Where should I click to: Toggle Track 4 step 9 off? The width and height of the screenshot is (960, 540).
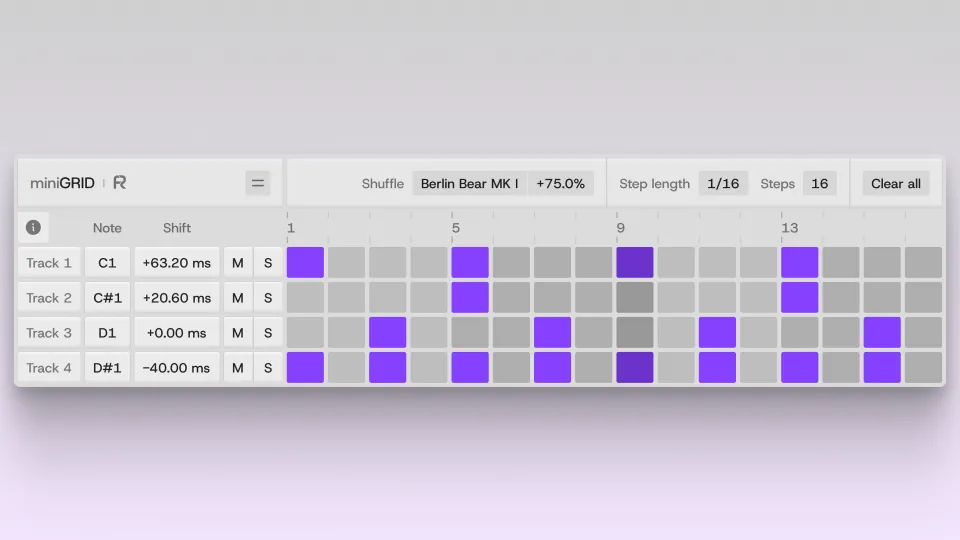coord(635,367)
